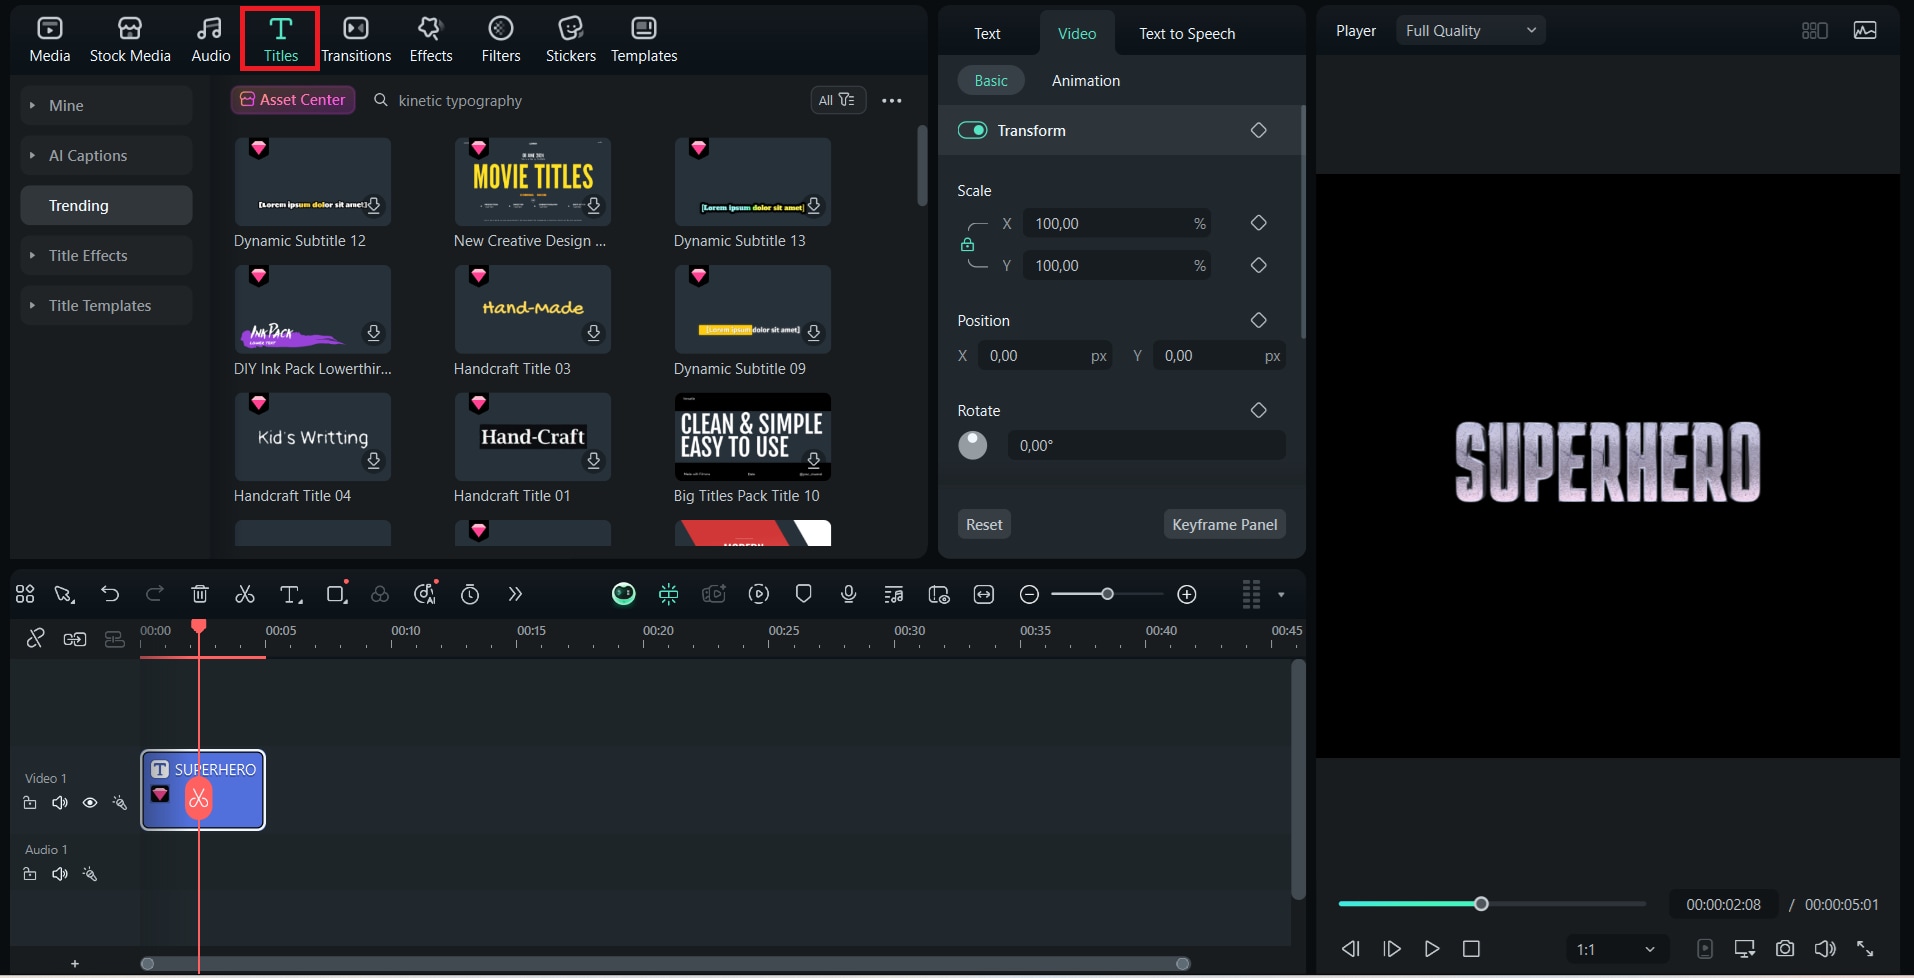Toggle the Transform switch
The width and height of the screenshot is (1914, 978).
972,130
